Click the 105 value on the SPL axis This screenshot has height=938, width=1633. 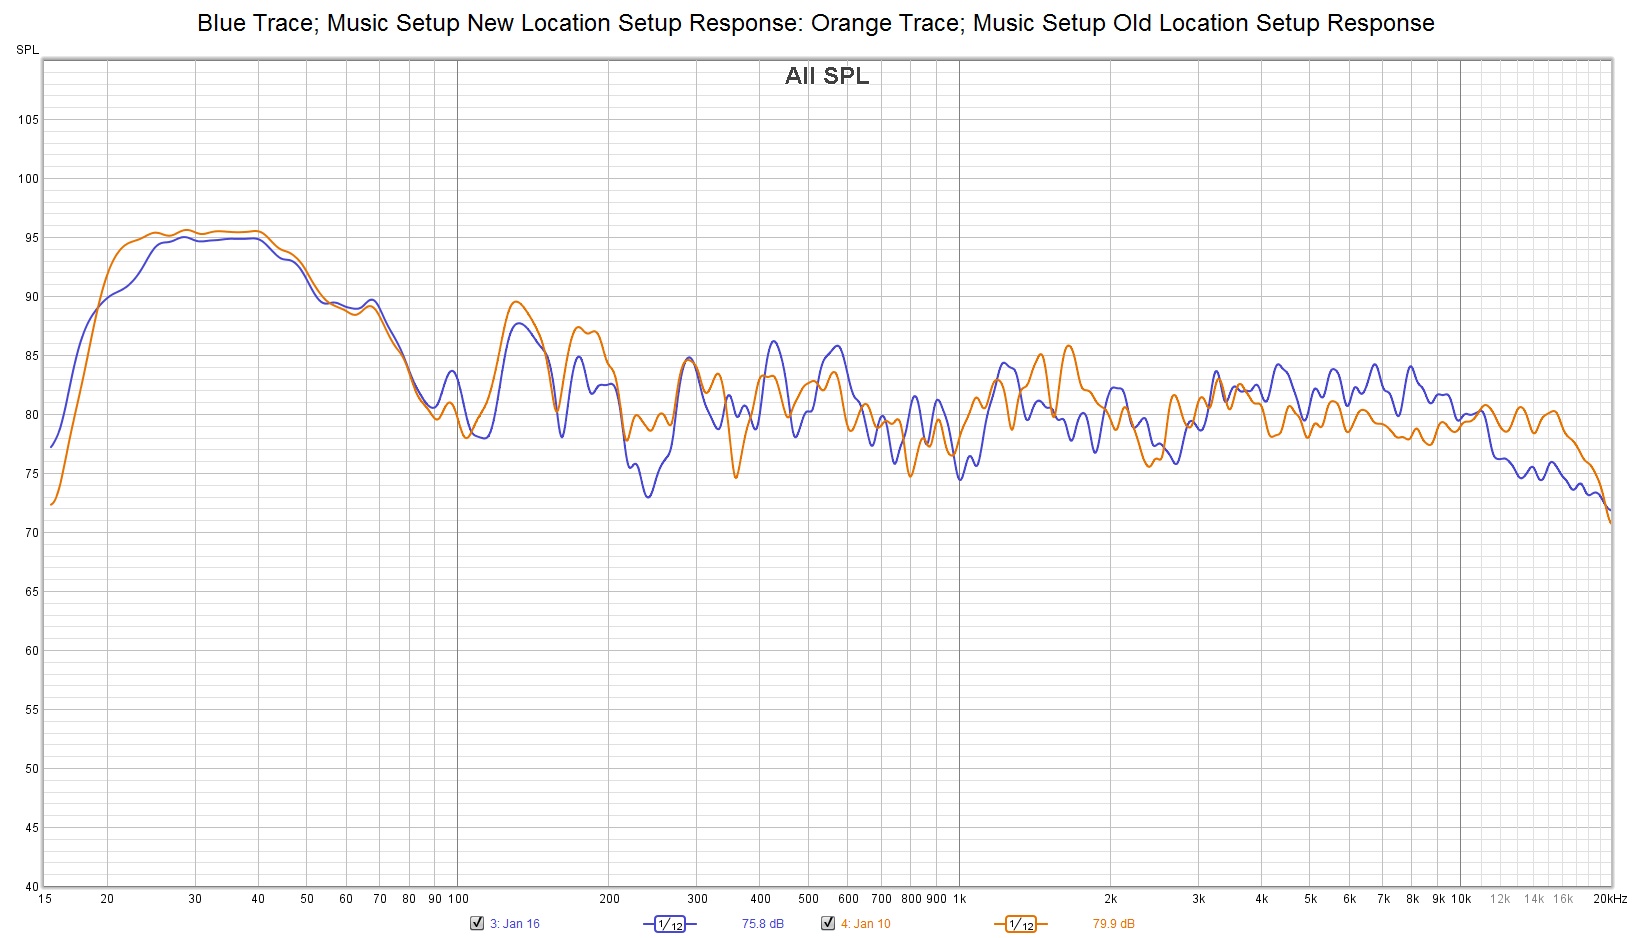click(28, 120)
